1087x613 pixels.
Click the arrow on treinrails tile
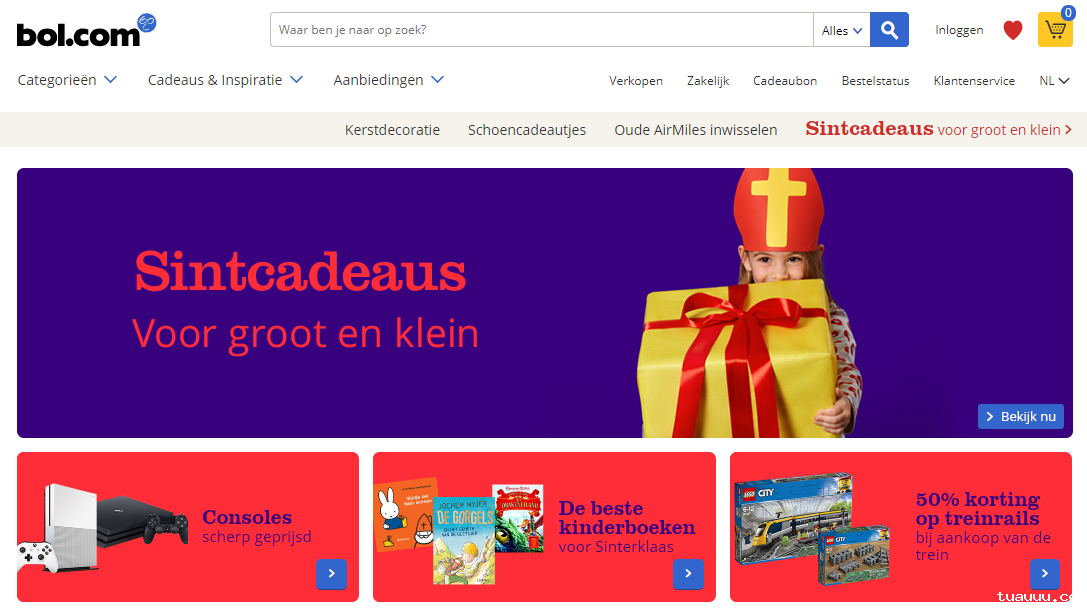[x=1045, y=574]
